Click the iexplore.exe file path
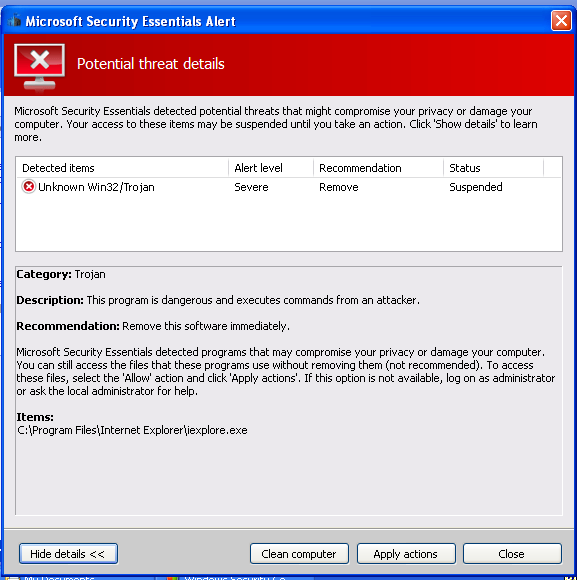577x580 pixels. point(132,430)
